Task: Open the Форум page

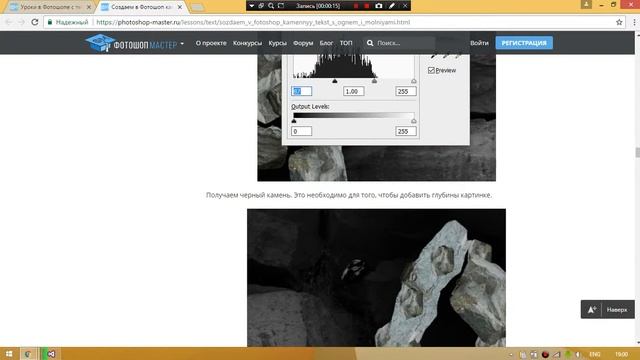Action: pos(303,43)
